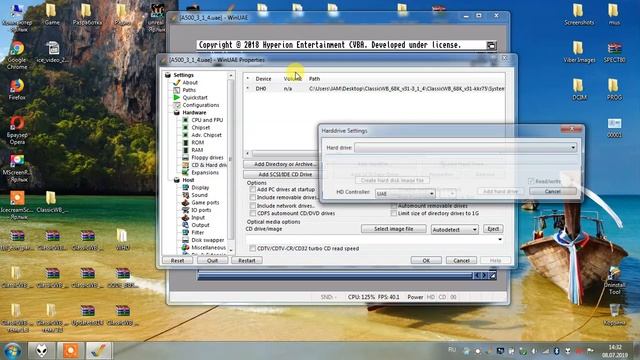640x360 pixels.
Task: Open About page icon in settings tree
Action: click(177, 82)
